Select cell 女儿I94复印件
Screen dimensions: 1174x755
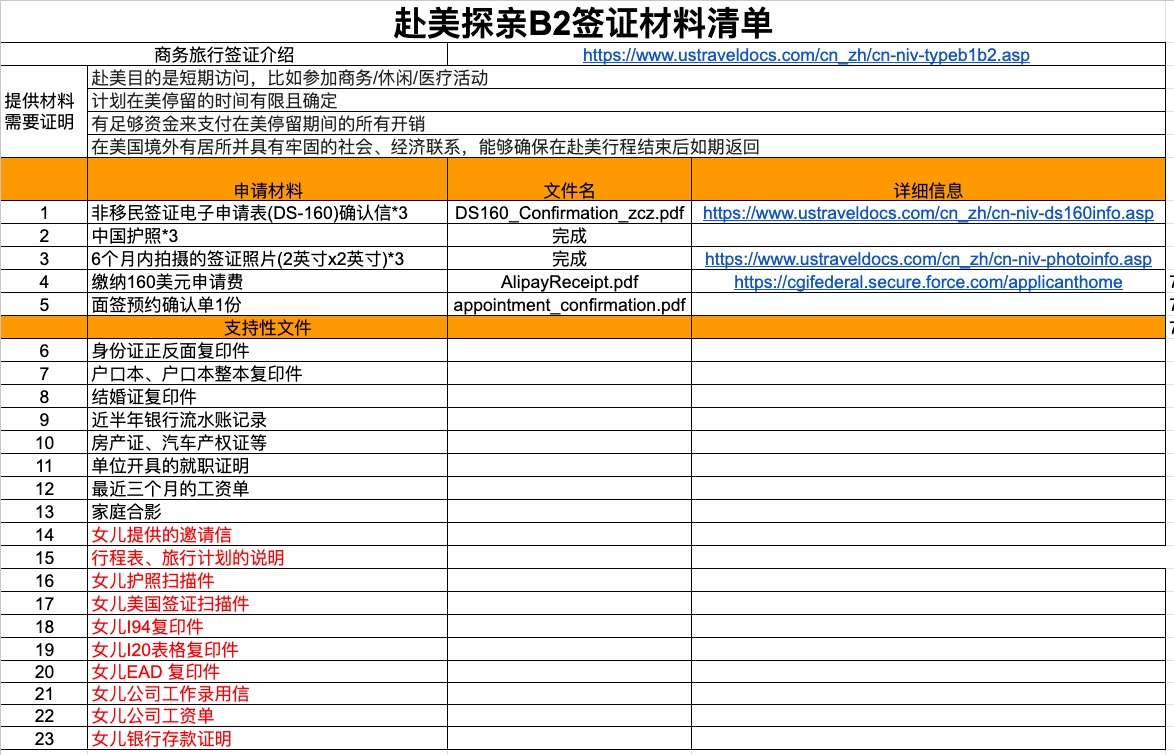click(267, 626)
